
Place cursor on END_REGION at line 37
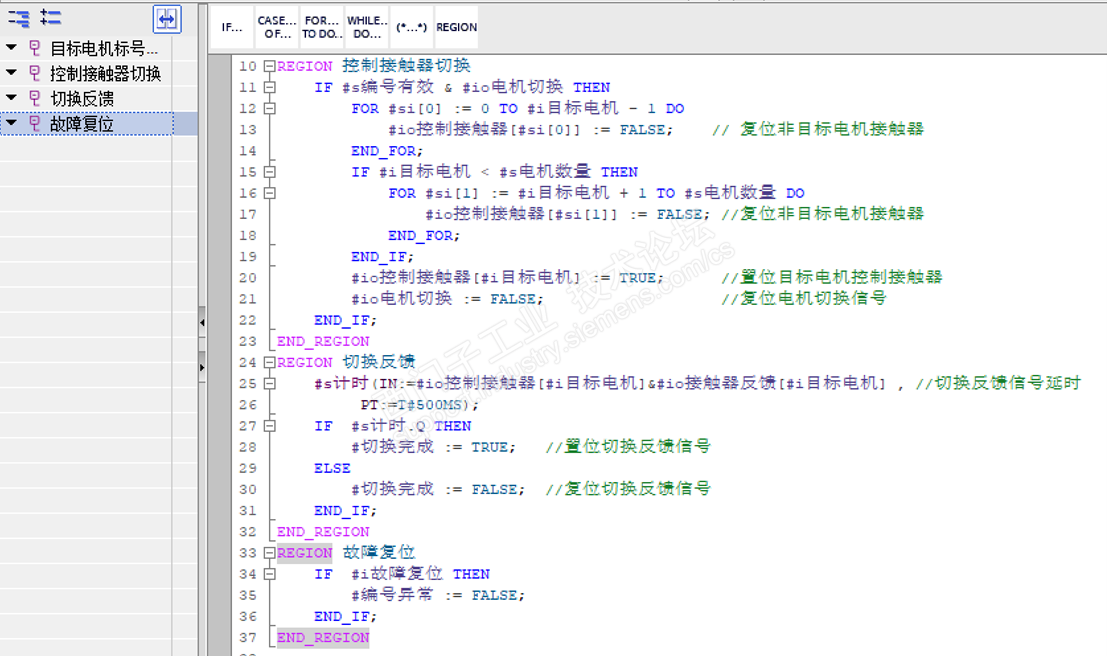(323, 638)
